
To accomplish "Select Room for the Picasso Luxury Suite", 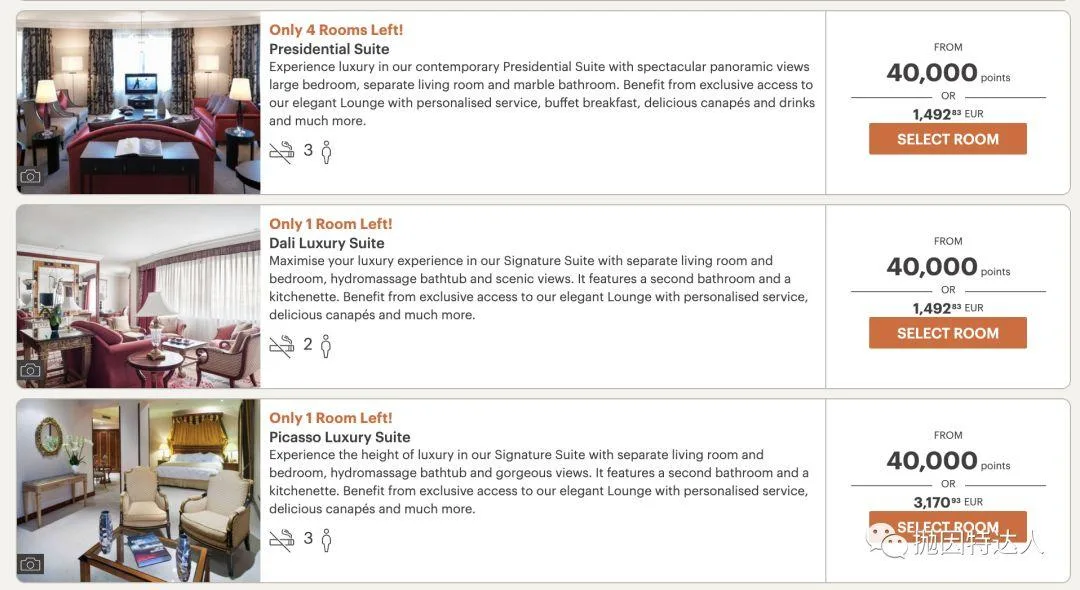I will coord(947,526).
